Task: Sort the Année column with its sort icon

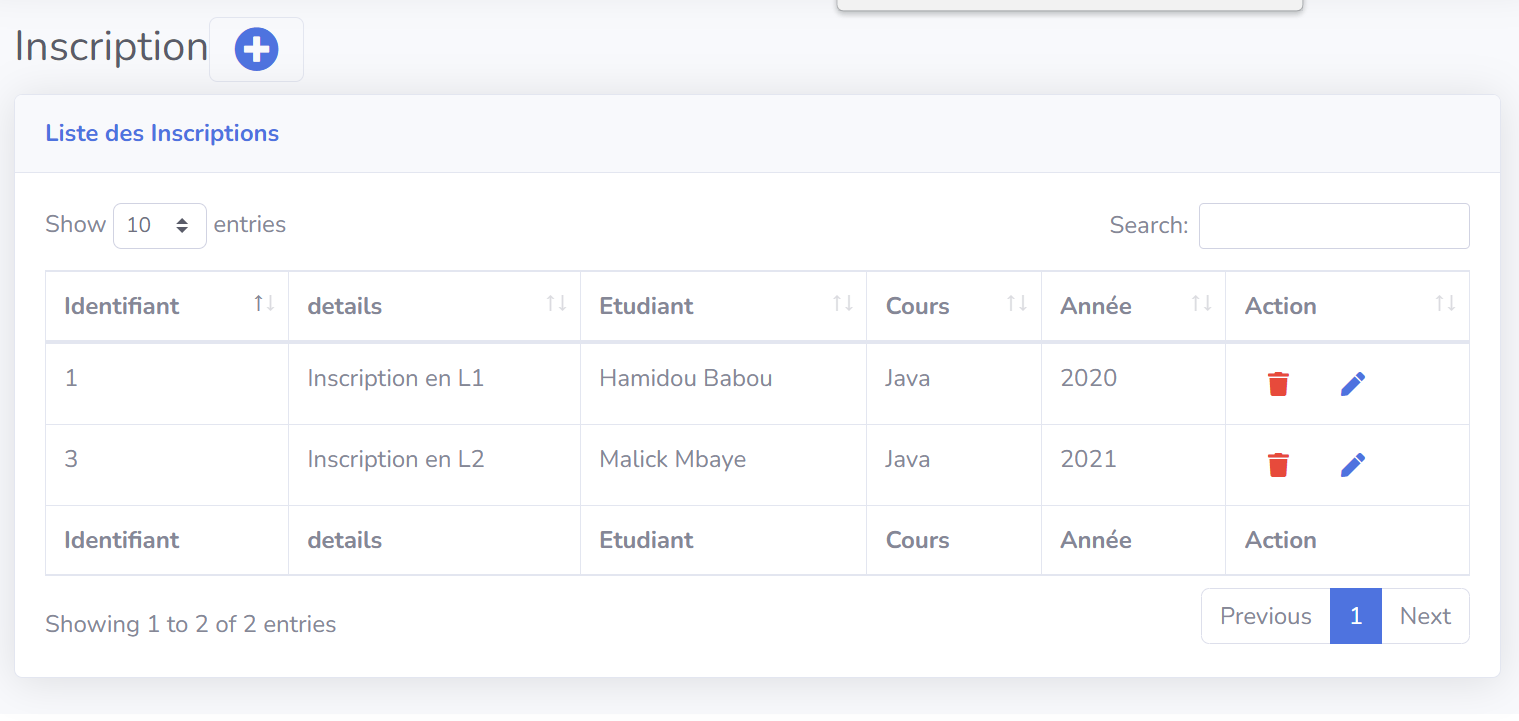Action: coord(1200,305)
